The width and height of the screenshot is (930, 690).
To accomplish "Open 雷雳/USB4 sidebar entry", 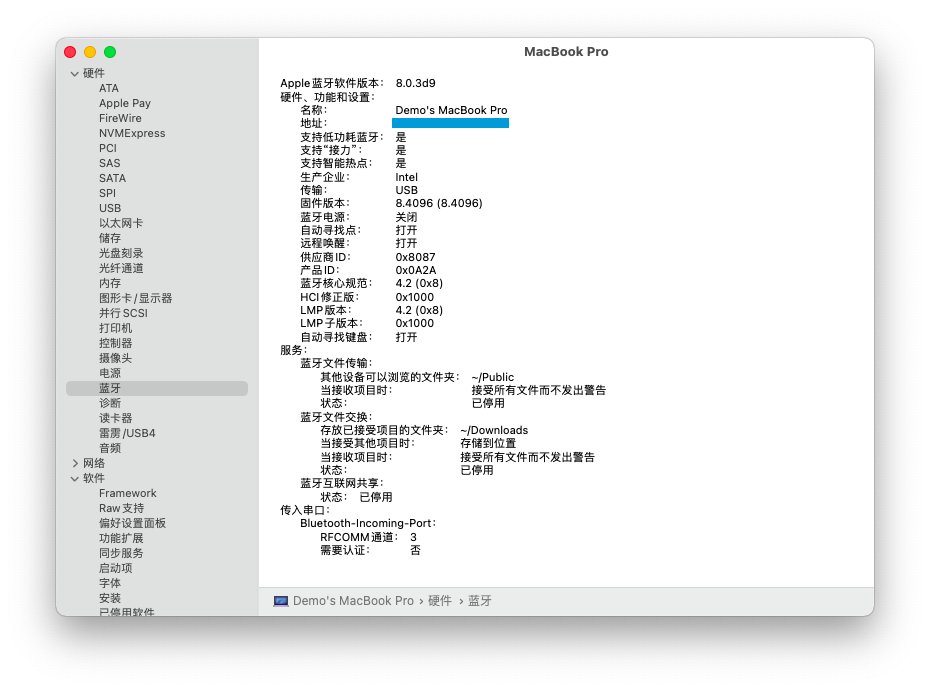I will (127, 433).
